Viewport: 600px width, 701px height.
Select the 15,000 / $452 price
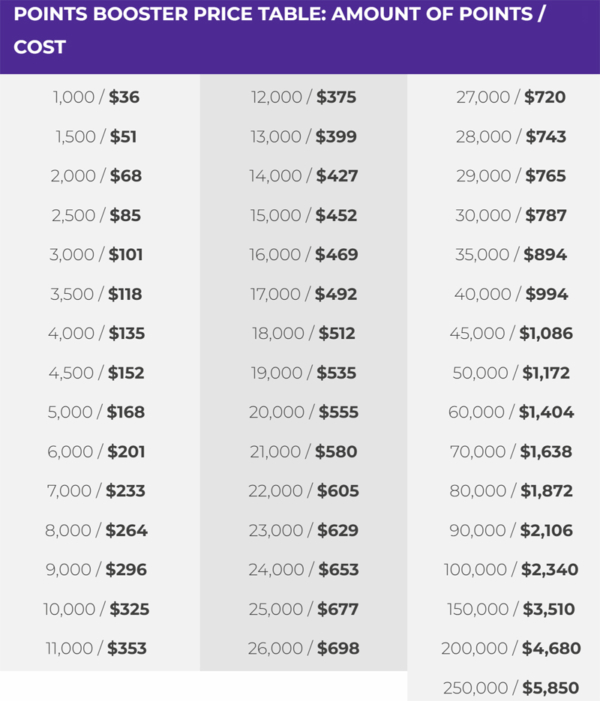[303, 215]
